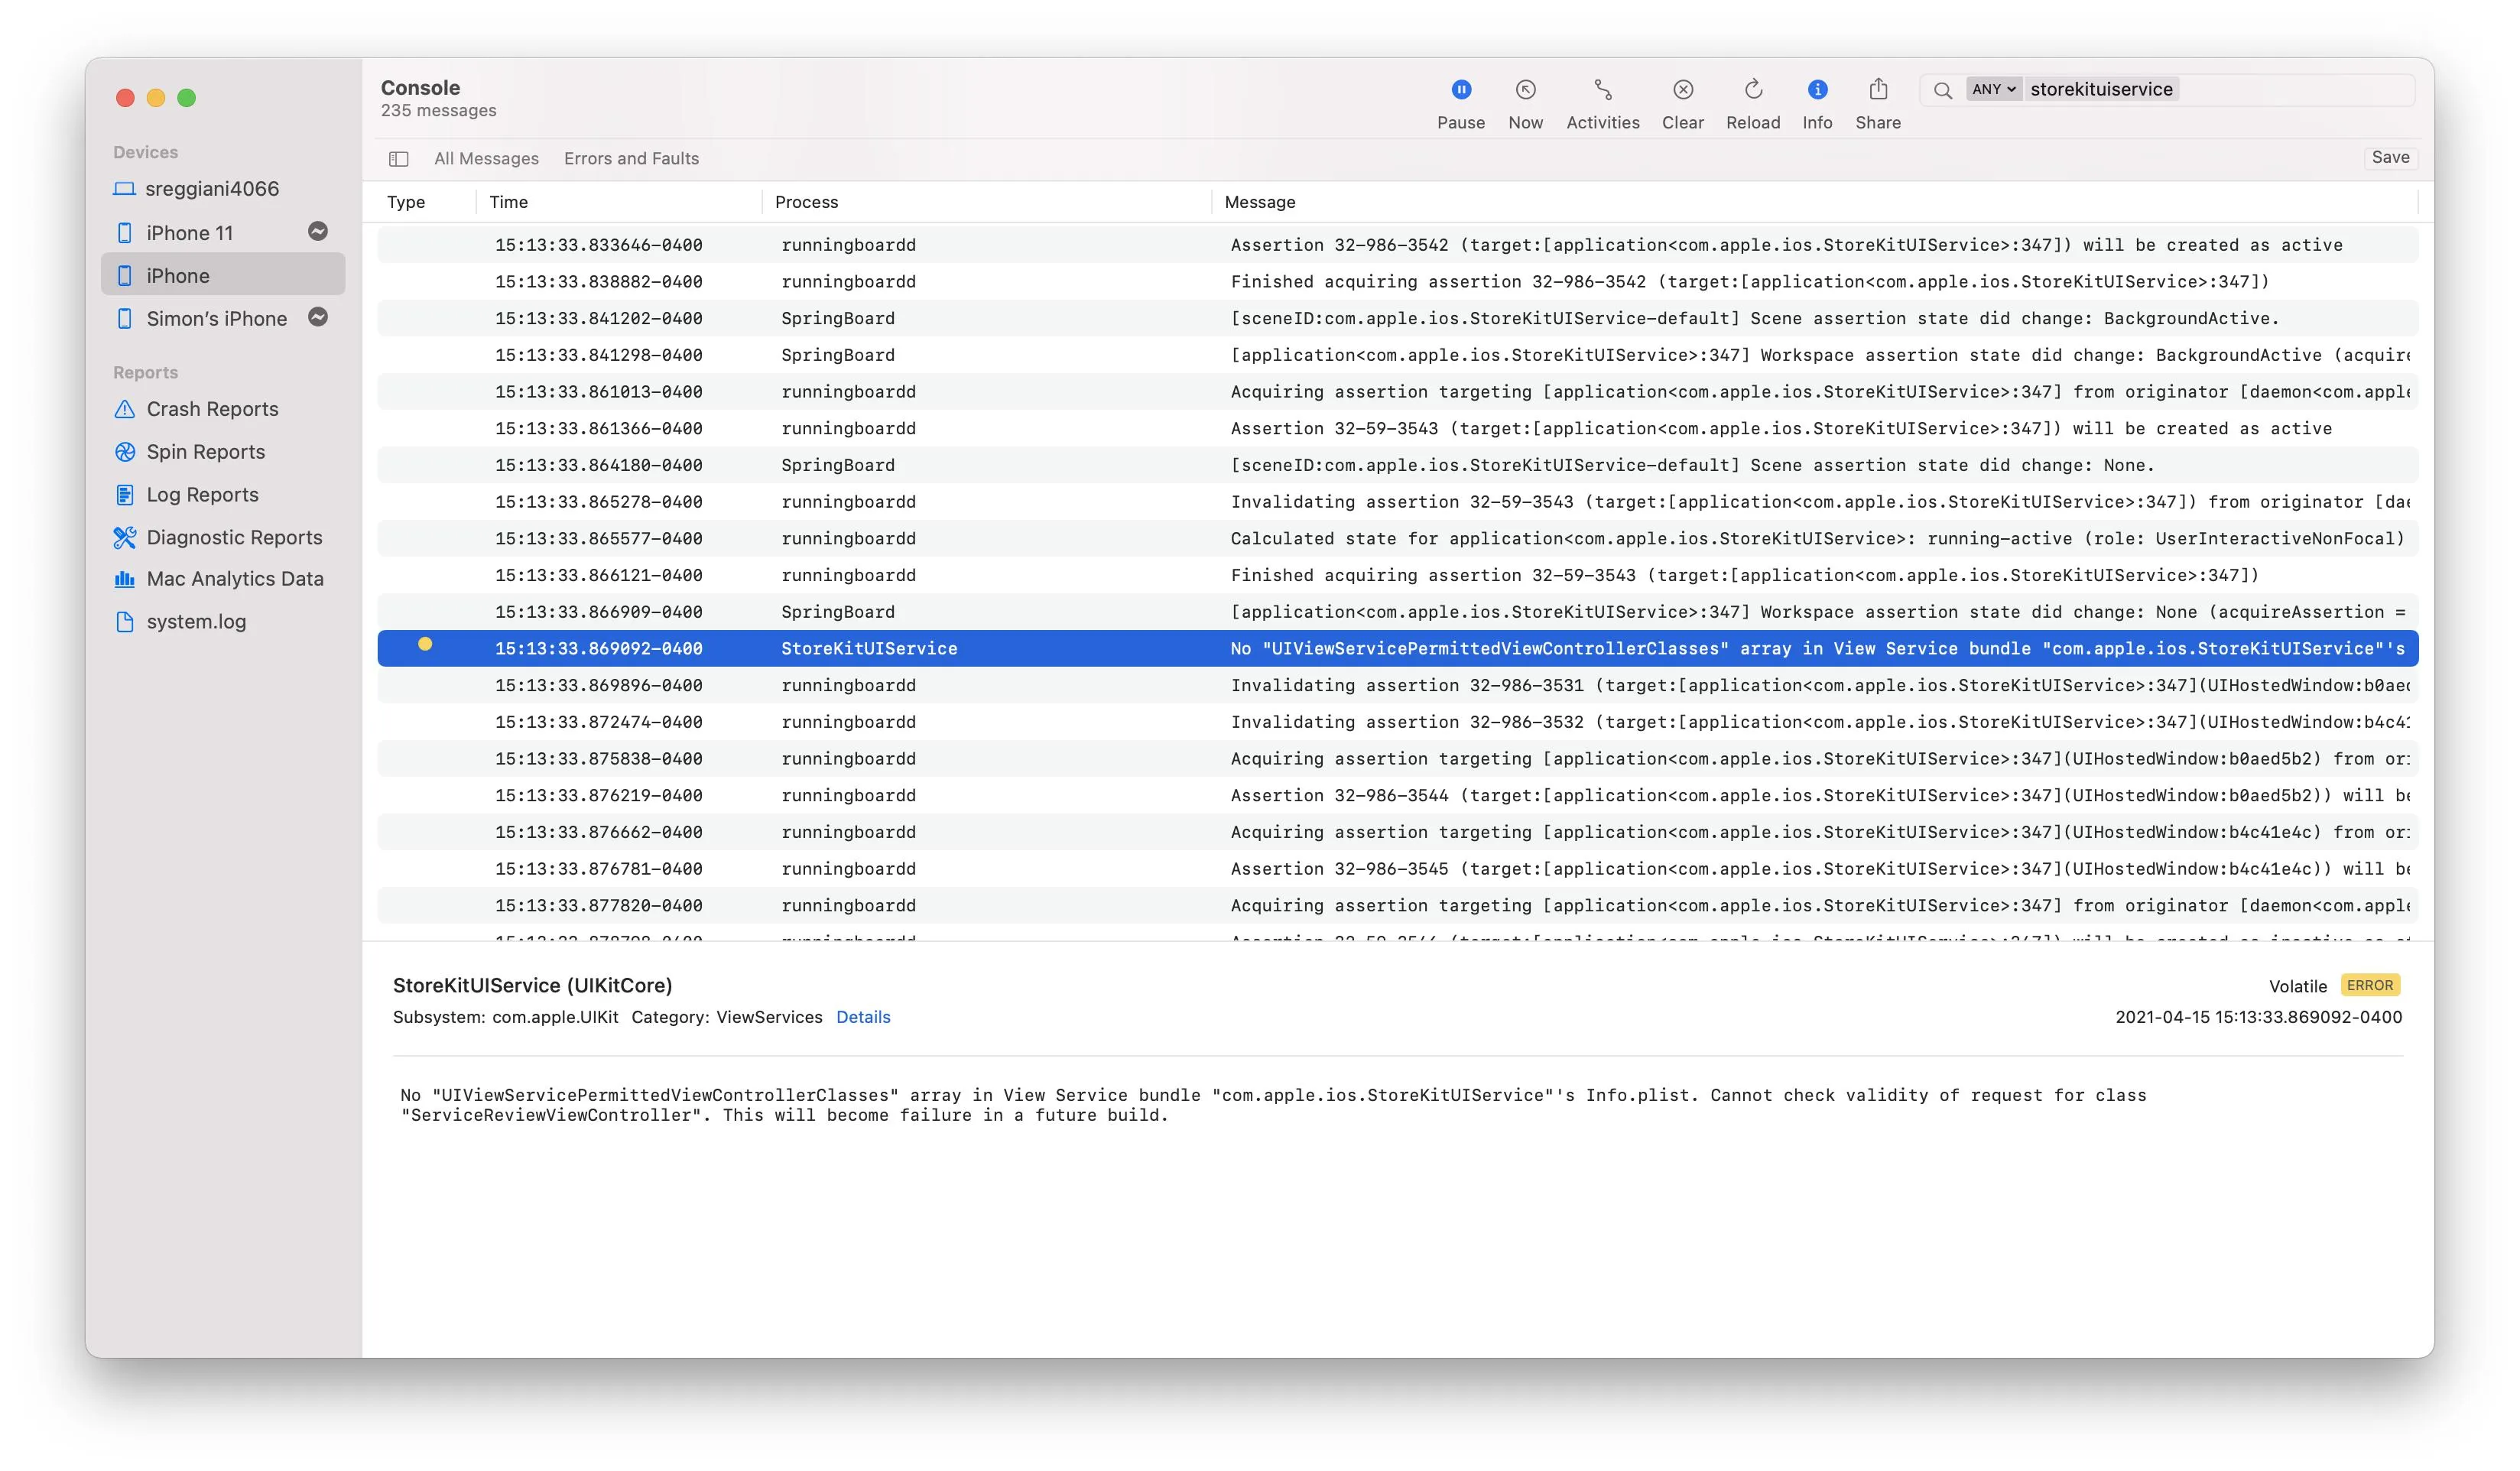Toggle Activities mode in toolbar
The image size is (2520, 1471).
coord(1602,91)
